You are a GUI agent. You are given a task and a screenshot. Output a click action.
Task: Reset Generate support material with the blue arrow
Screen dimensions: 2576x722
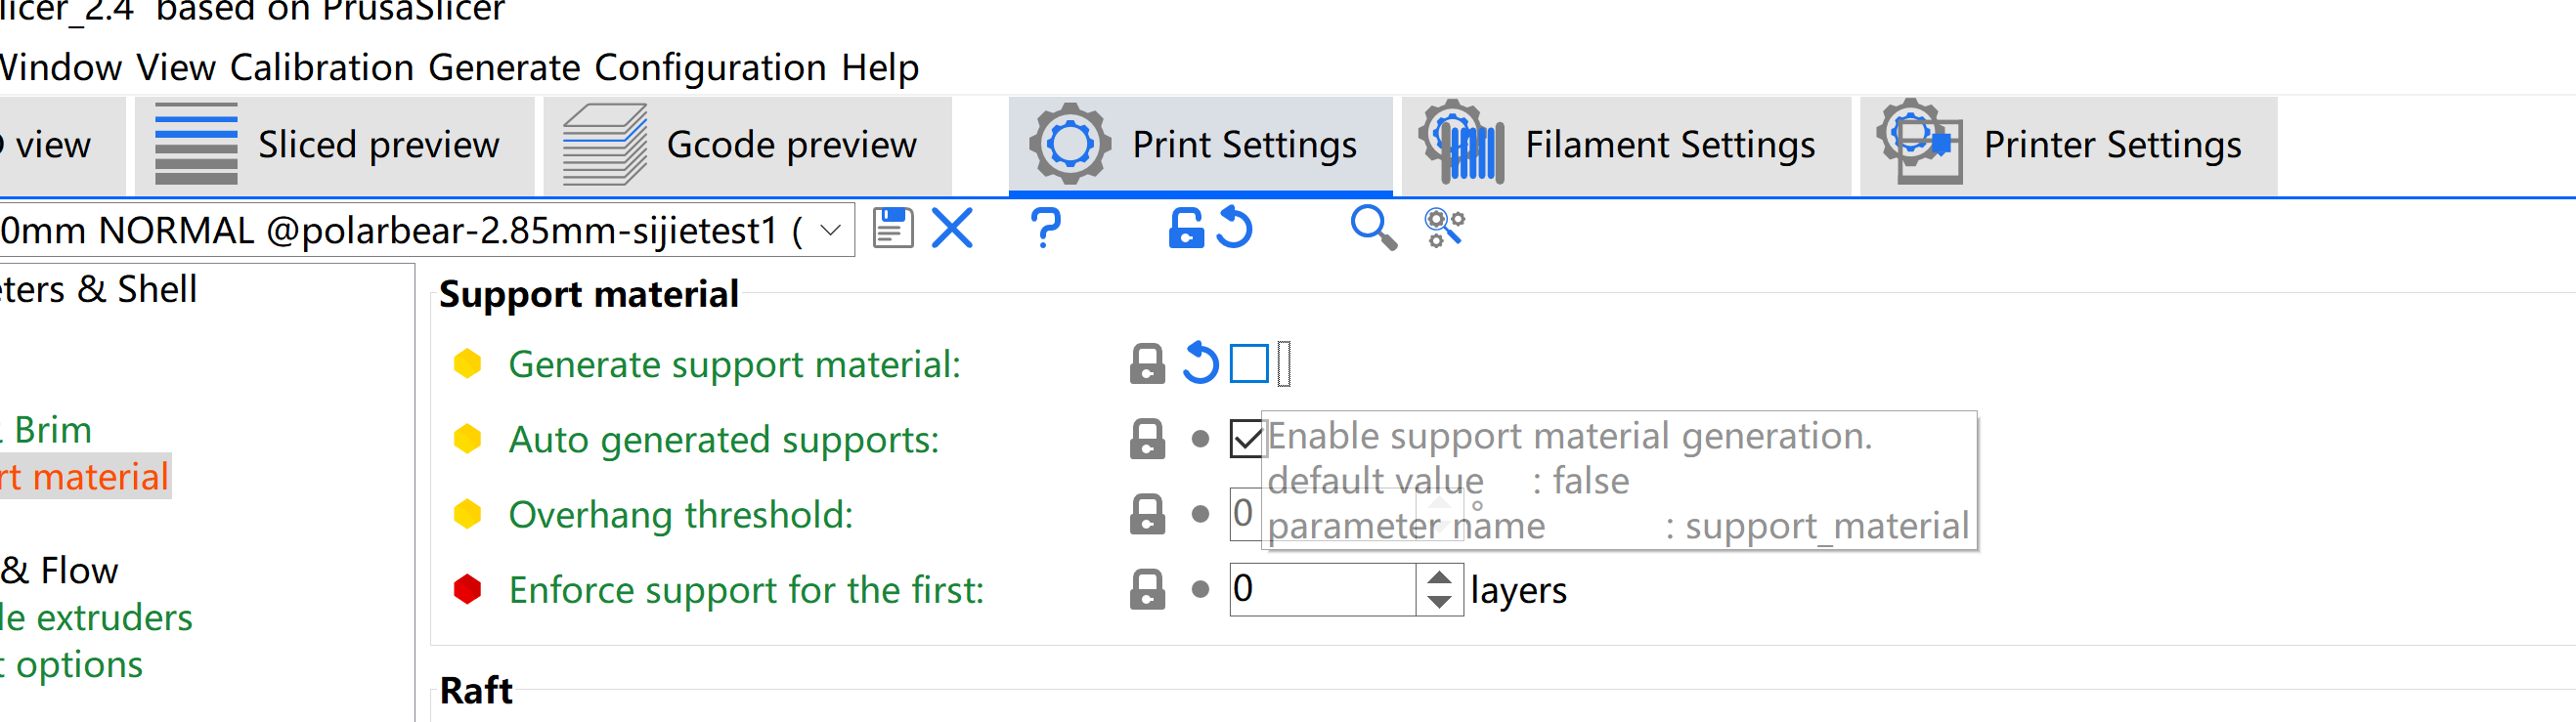coord(1200,363)
